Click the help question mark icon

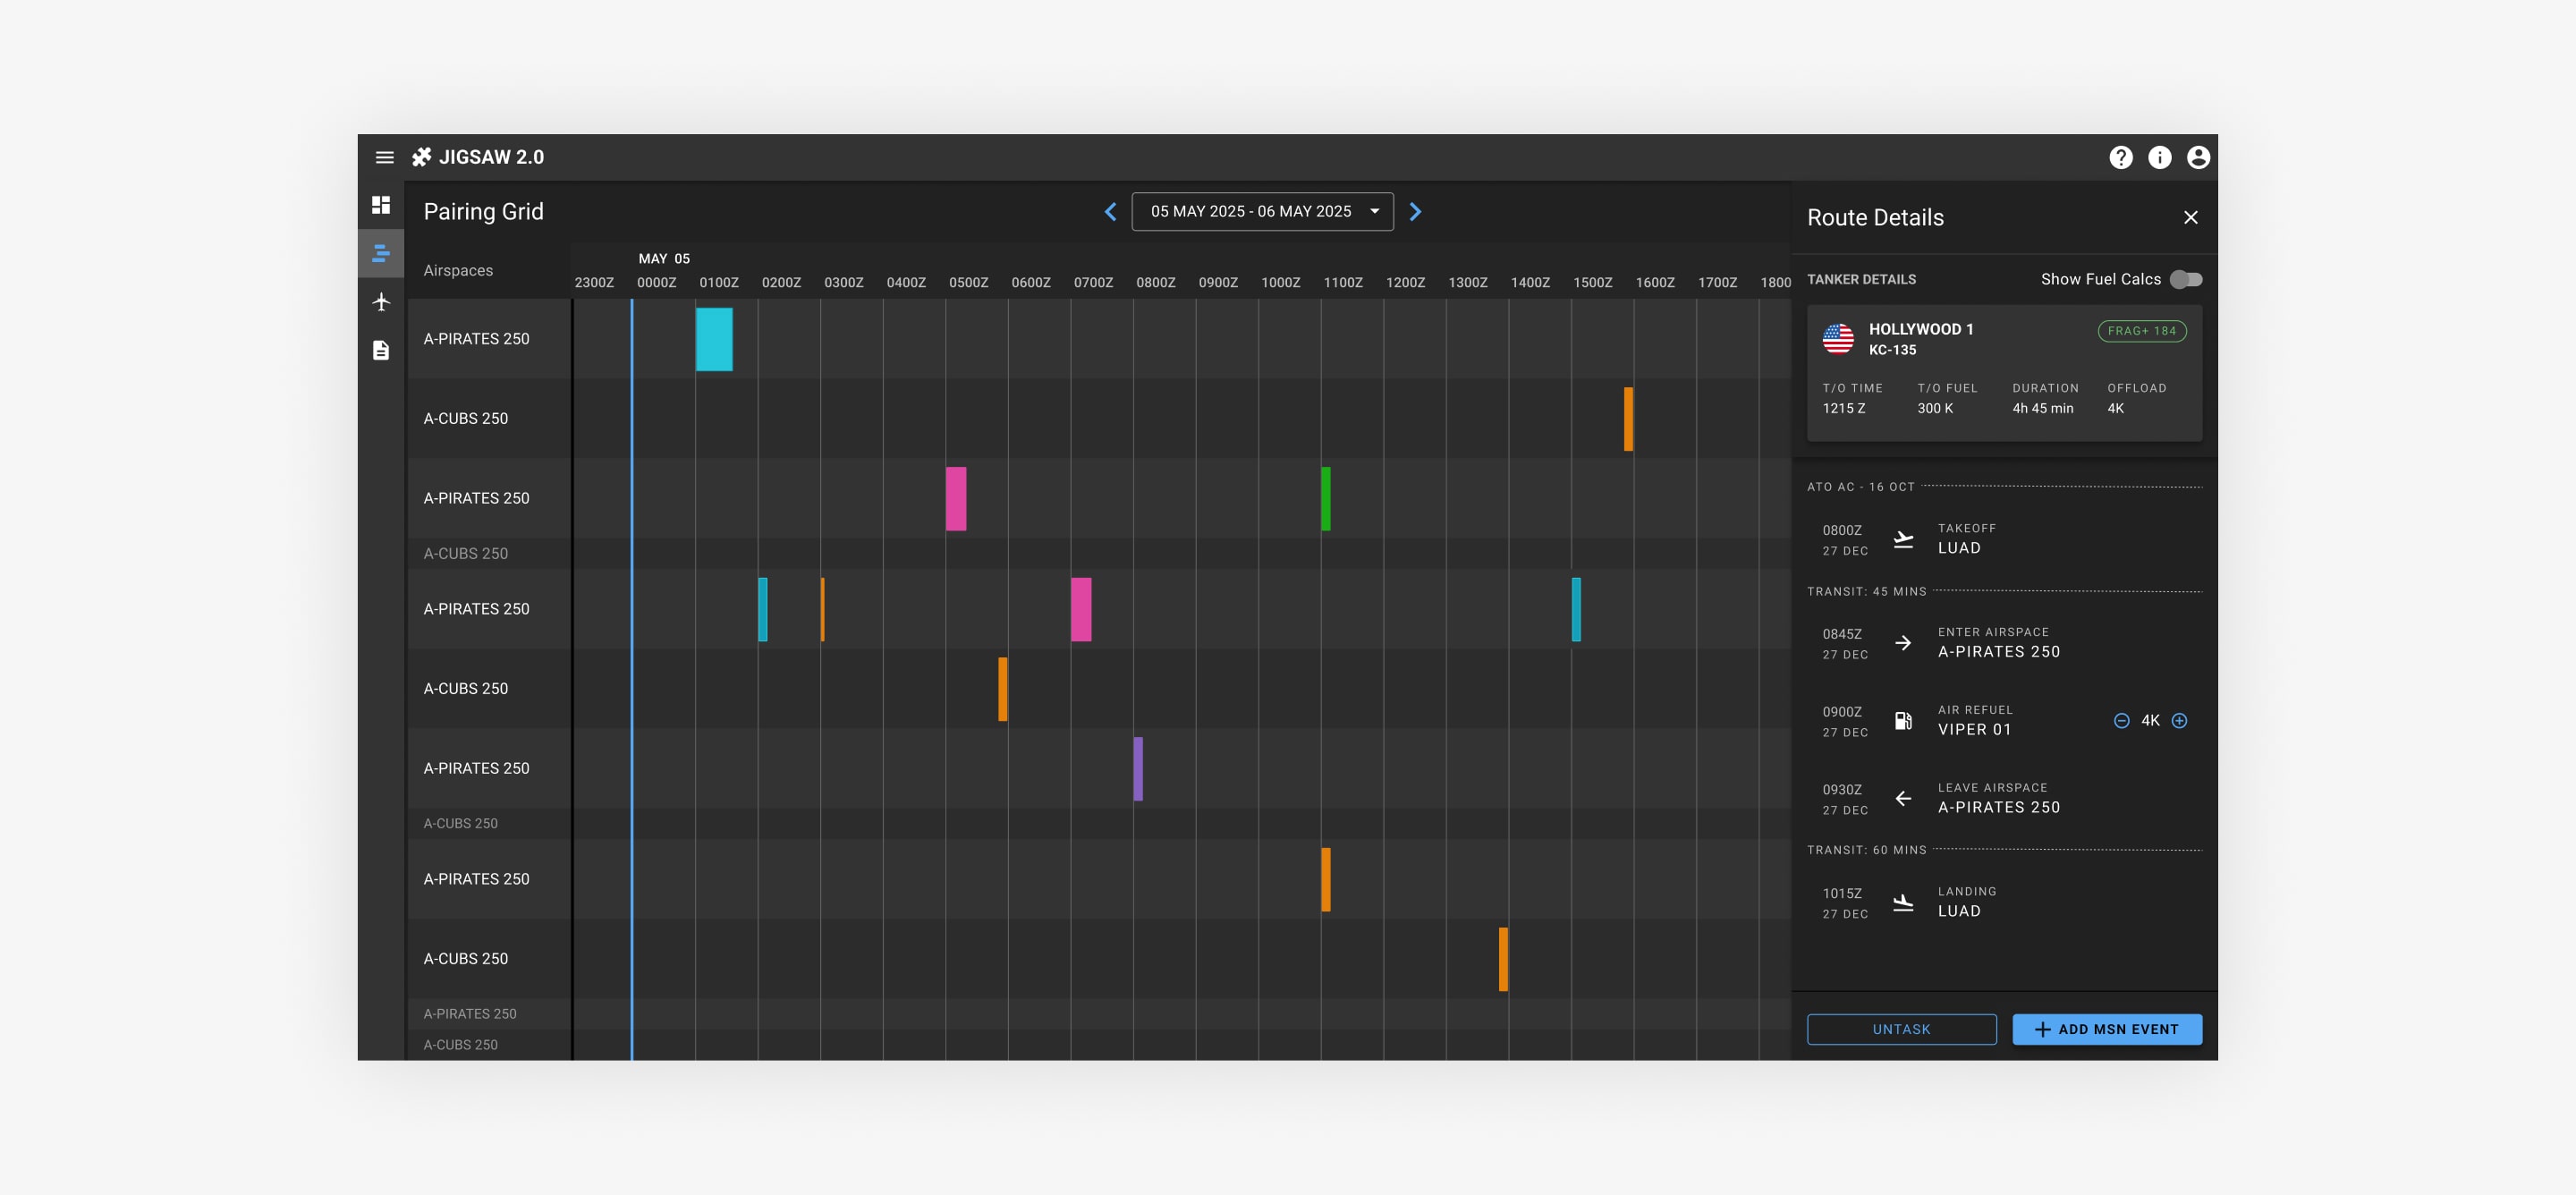click(2120, 157)
